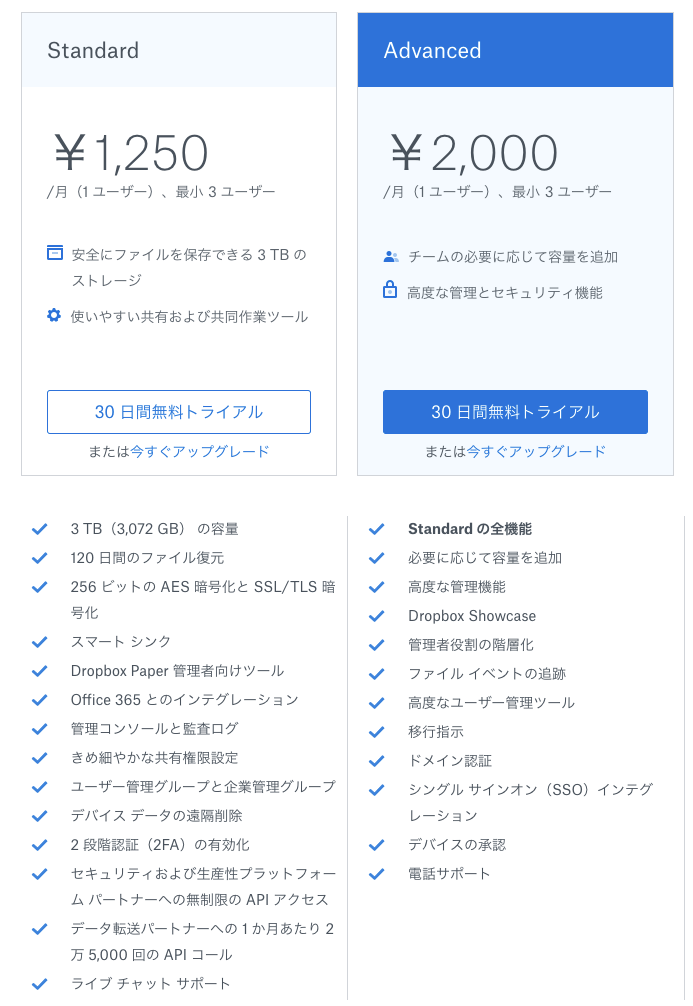The height and width of the screenshot is (1006, 693).
Task: Click the lock icon for security features
Action: click(390, 289)
